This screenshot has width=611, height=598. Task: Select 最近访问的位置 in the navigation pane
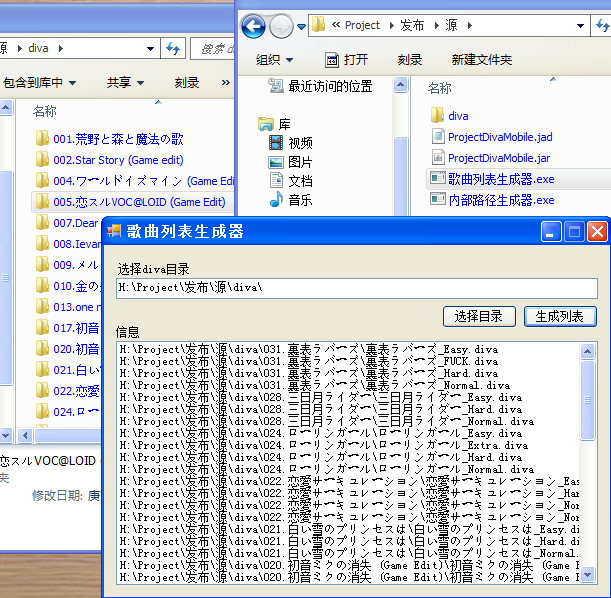point(320,86)
